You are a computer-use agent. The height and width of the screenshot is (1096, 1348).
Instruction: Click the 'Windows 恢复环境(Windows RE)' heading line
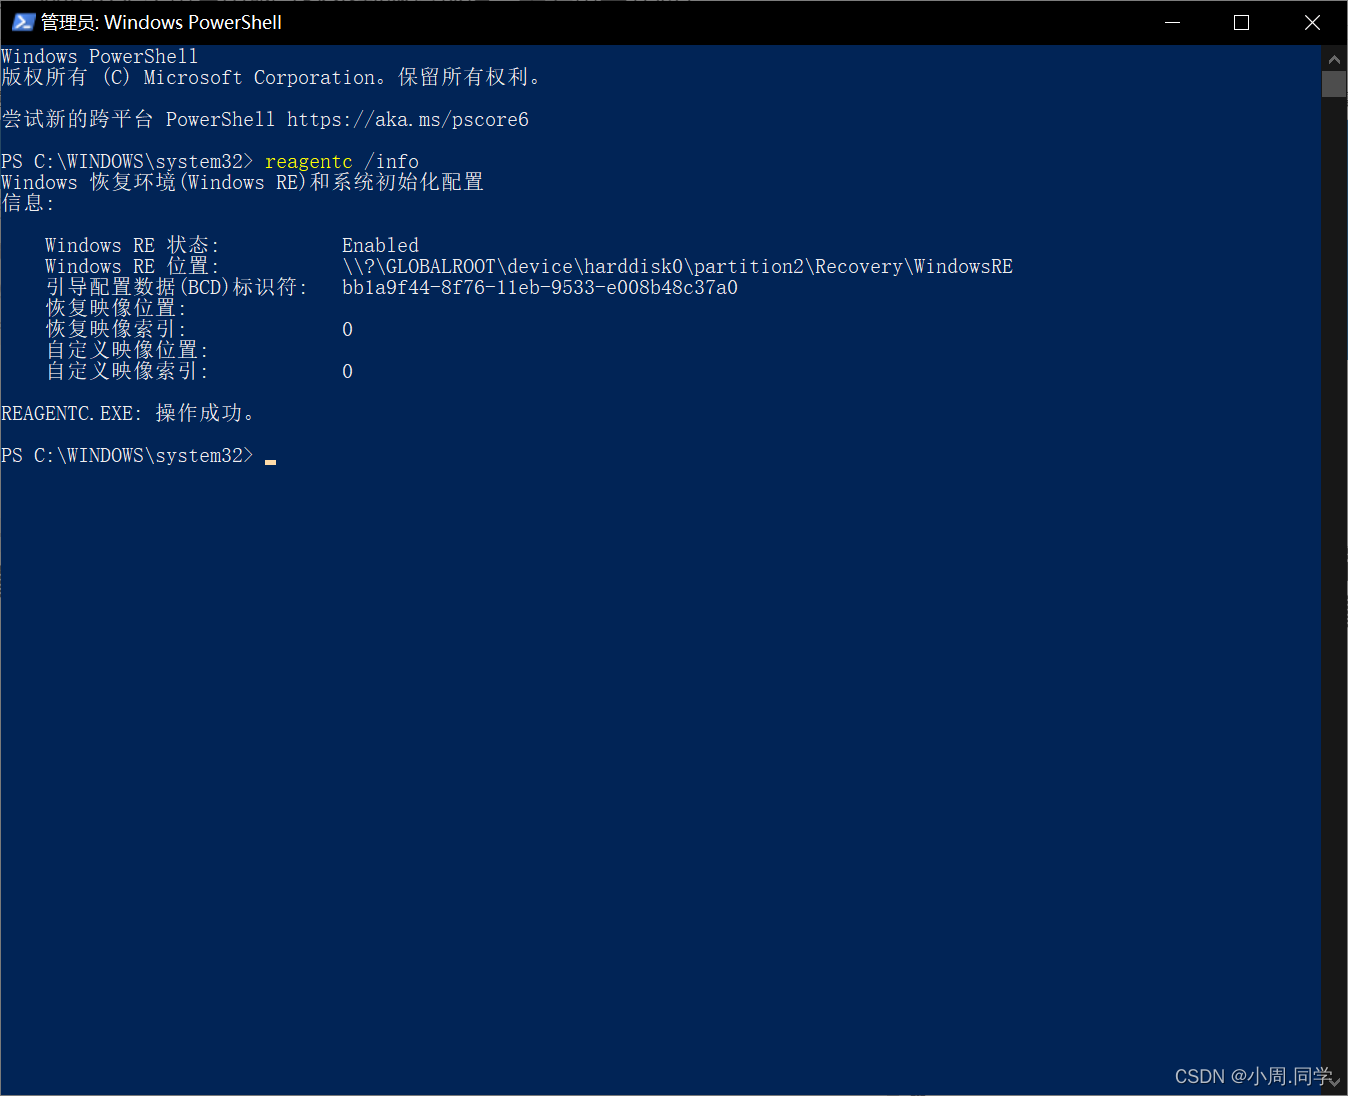click(242, 182)
